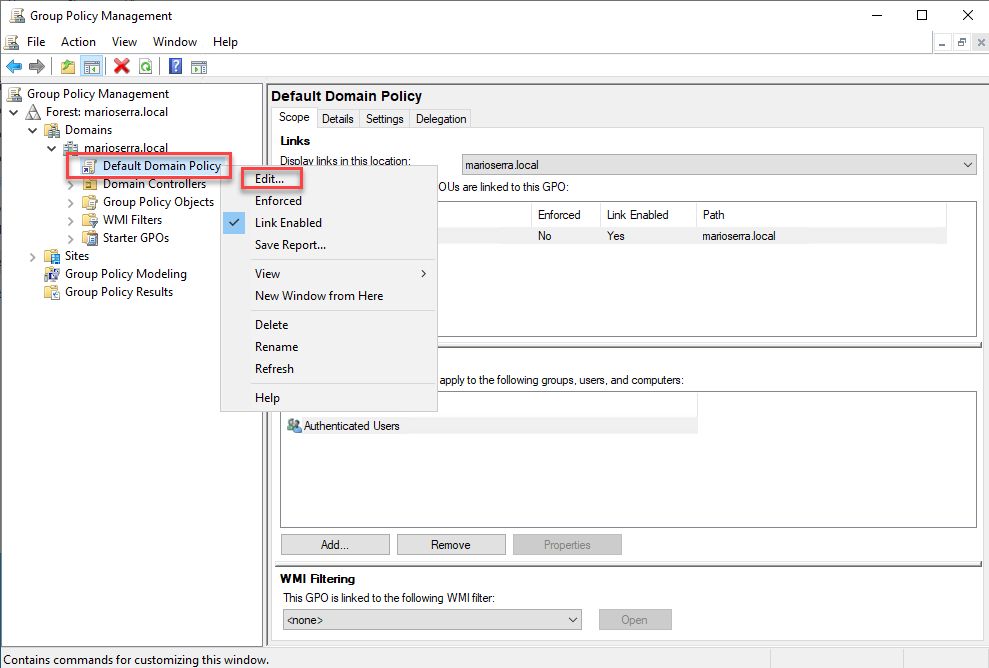Select the Group Policy Results icon
The height and width of the screenshot is (668, 989).
point(52,292)
